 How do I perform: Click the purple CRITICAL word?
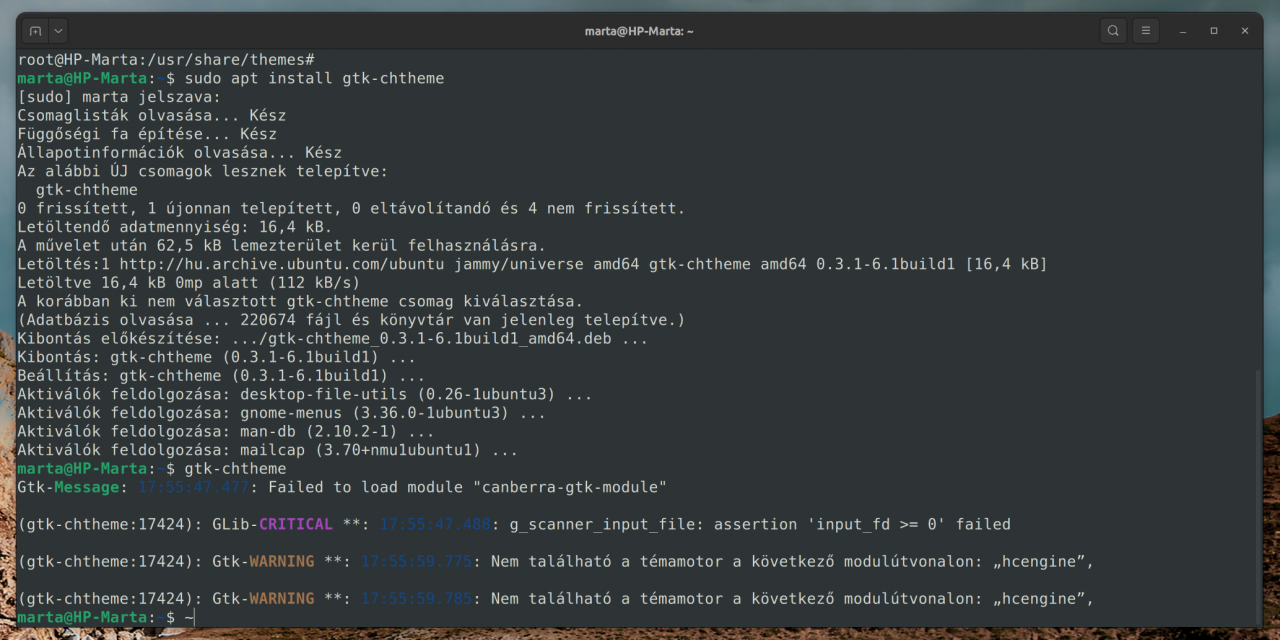coord(296,524)
